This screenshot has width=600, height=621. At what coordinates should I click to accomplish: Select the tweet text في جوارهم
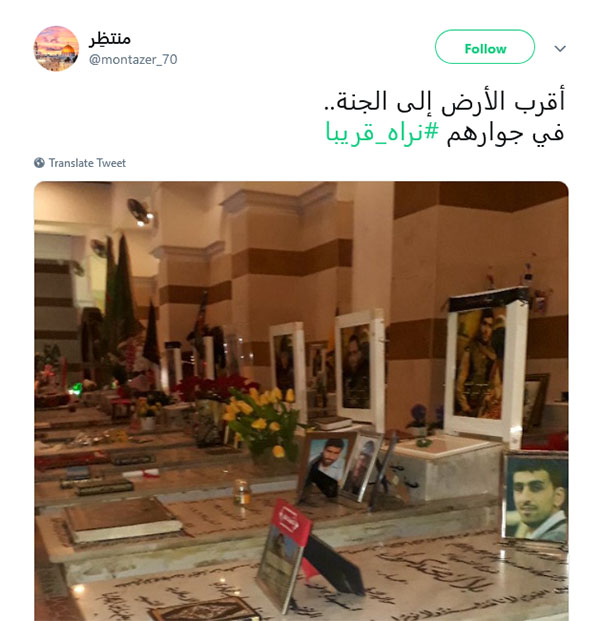tap(505, 133)
